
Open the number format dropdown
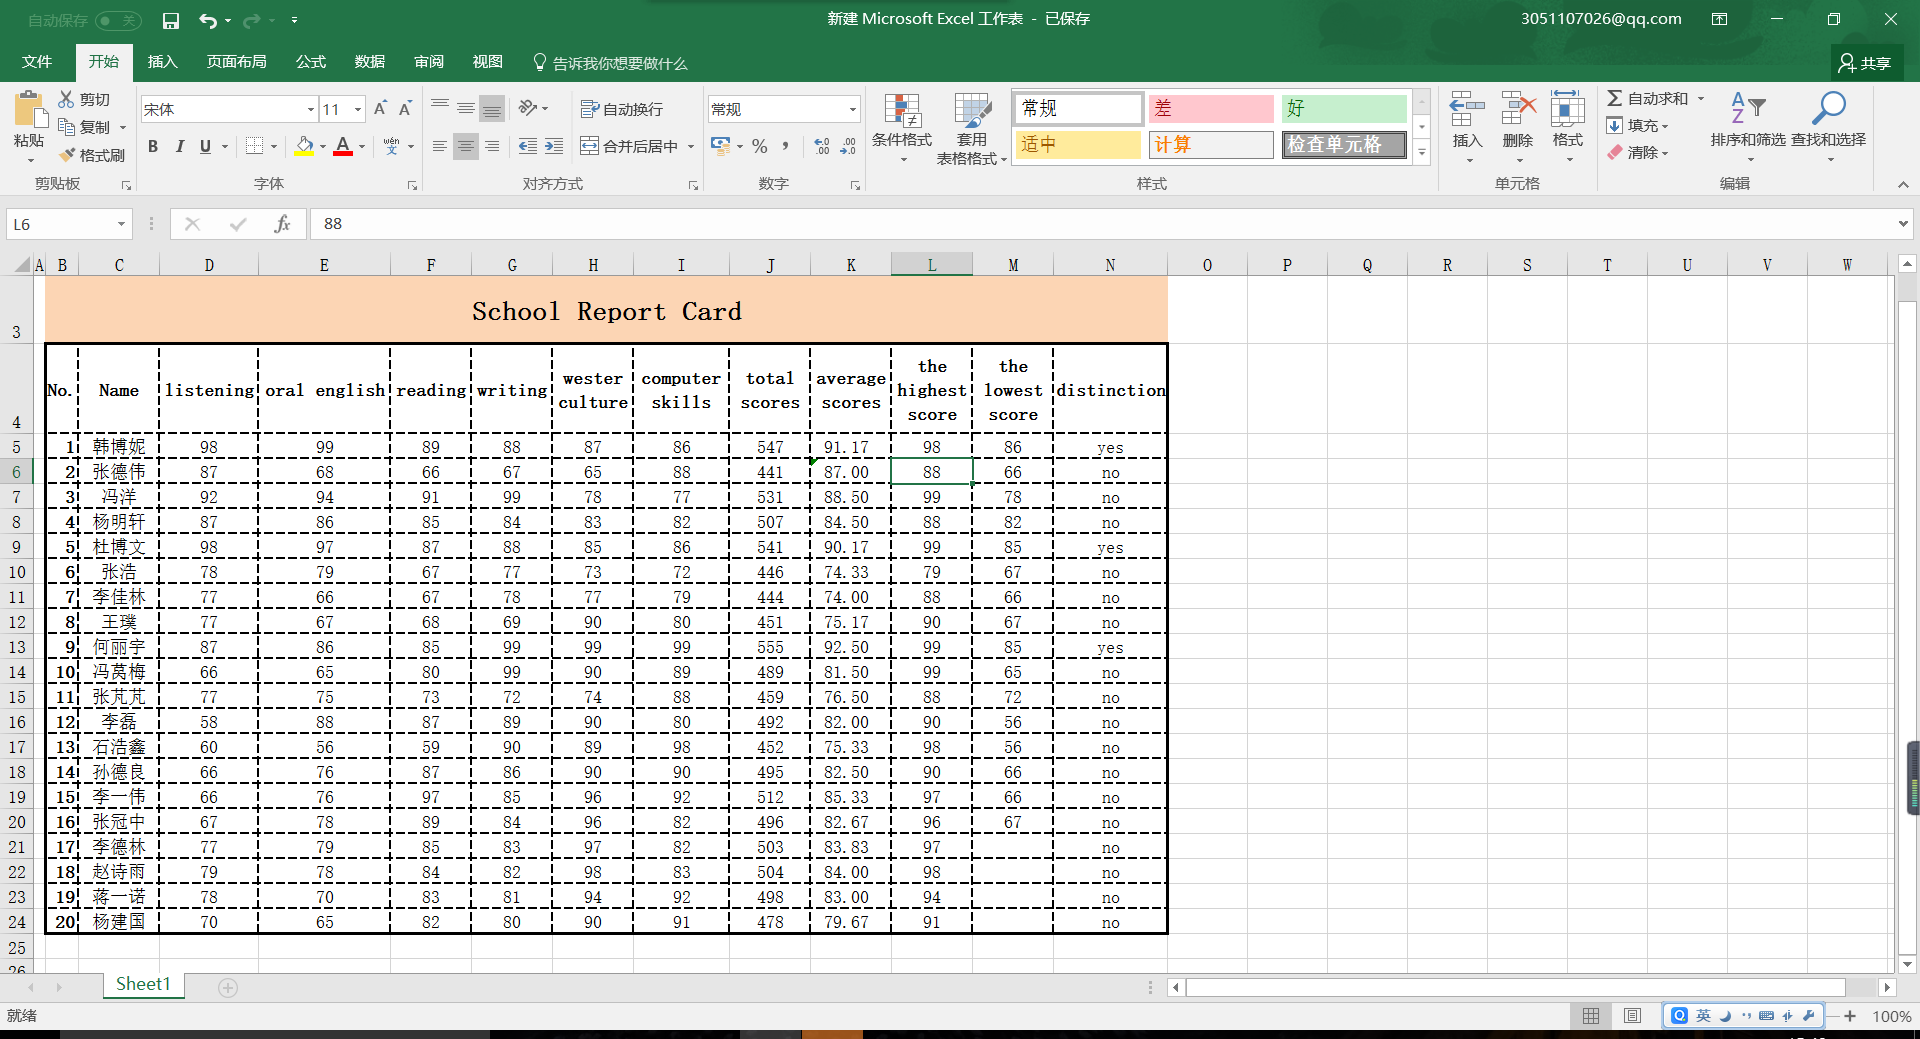point(852,109)
